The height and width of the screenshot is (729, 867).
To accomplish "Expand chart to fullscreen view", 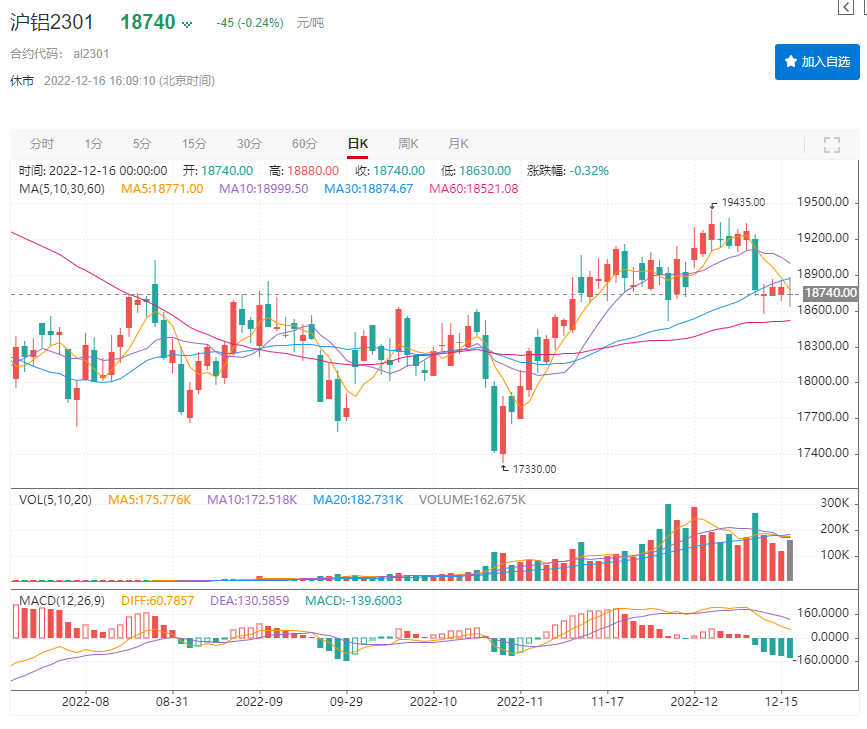I will click(831, 144).
